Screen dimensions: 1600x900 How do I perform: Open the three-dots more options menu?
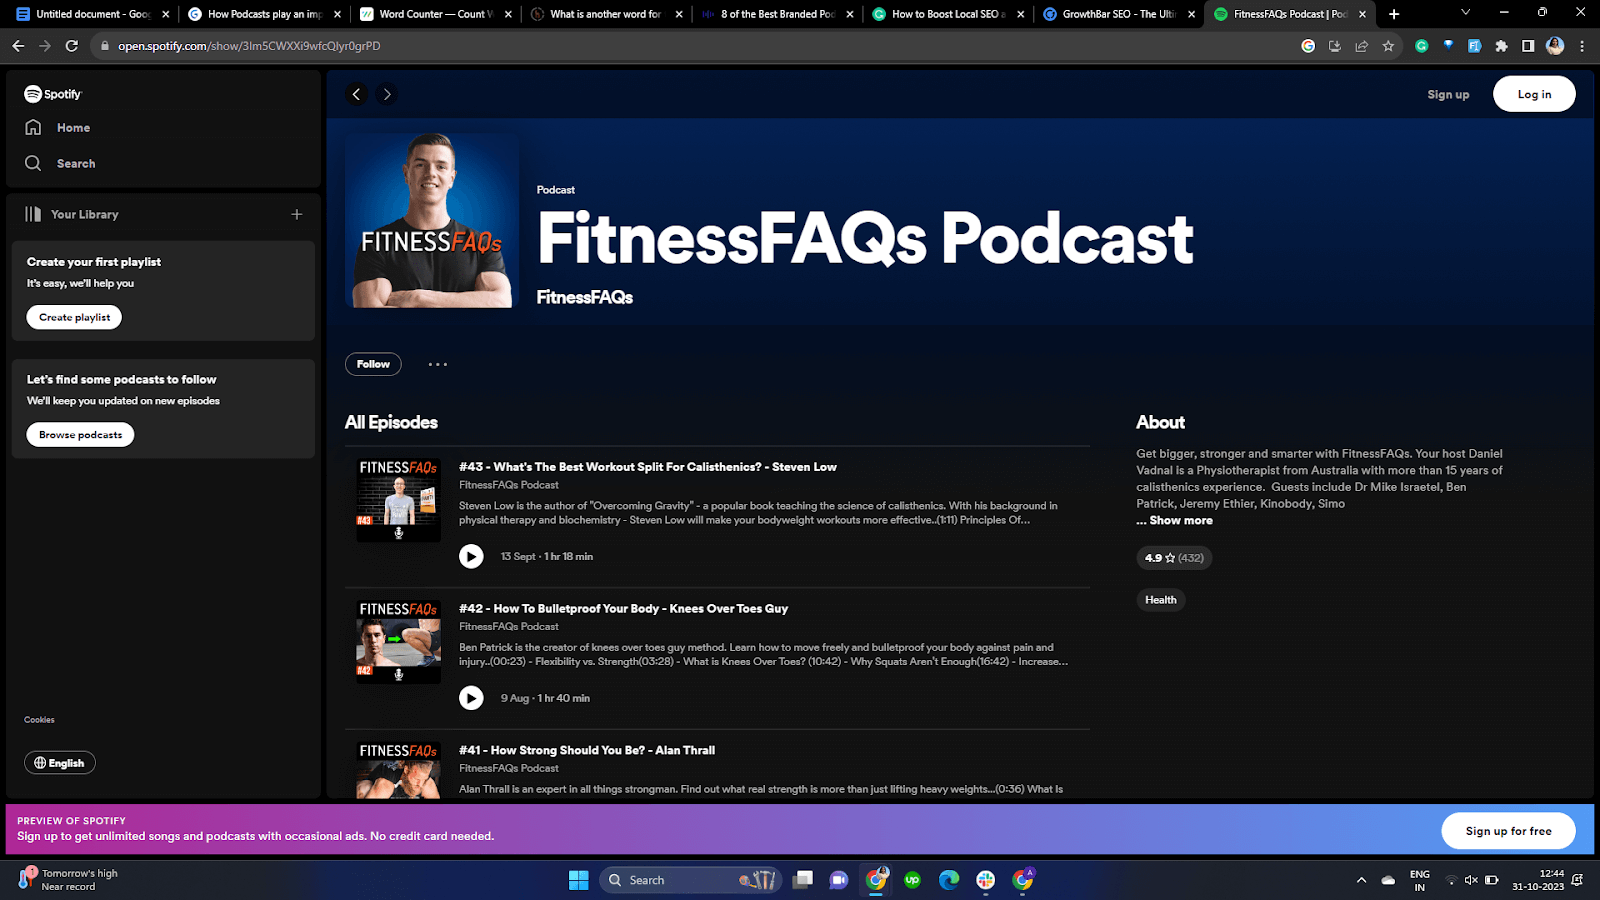pyautogui.click(x=437, y=364)
